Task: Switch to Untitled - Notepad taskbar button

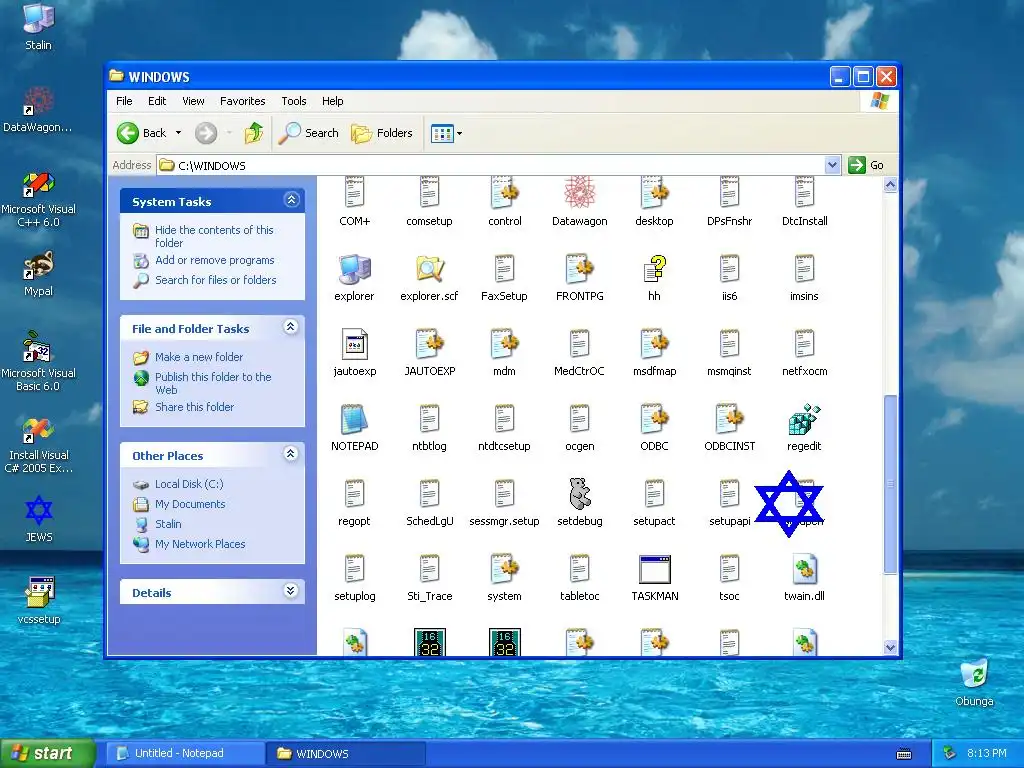Action: click(186, 753)
